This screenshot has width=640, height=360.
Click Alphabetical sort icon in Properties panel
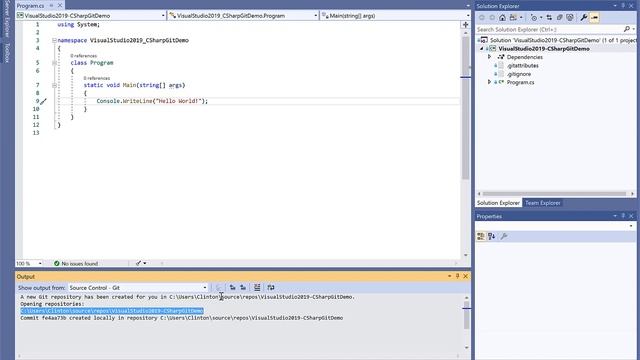coord(491,236)
